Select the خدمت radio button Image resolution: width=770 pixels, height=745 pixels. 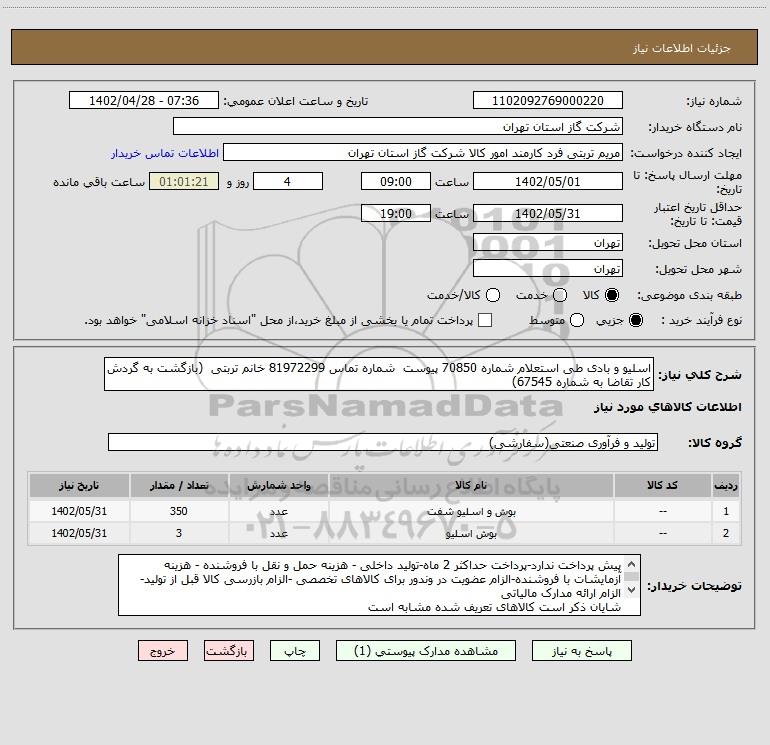point(560,295)
